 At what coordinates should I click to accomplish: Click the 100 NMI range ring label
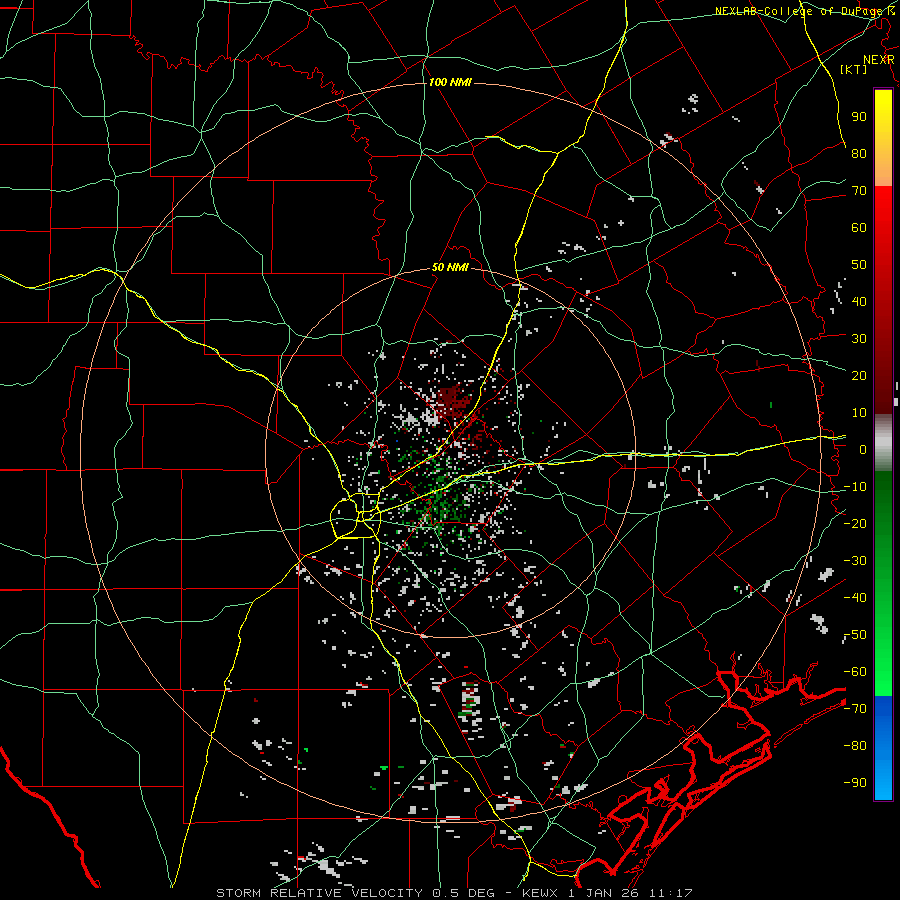tap(450, 82)
